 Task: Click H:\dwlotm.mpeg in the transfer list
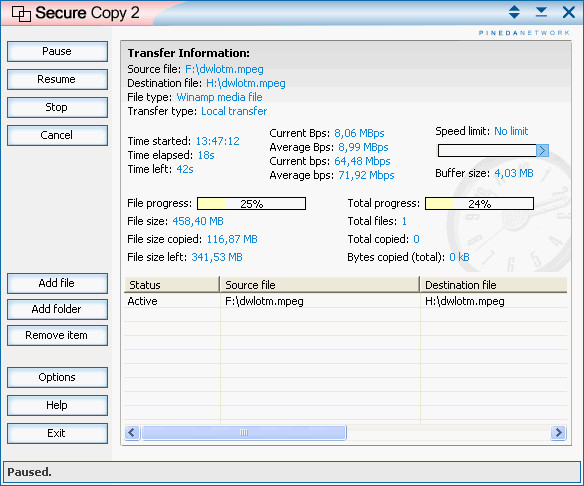click(464, 301)
